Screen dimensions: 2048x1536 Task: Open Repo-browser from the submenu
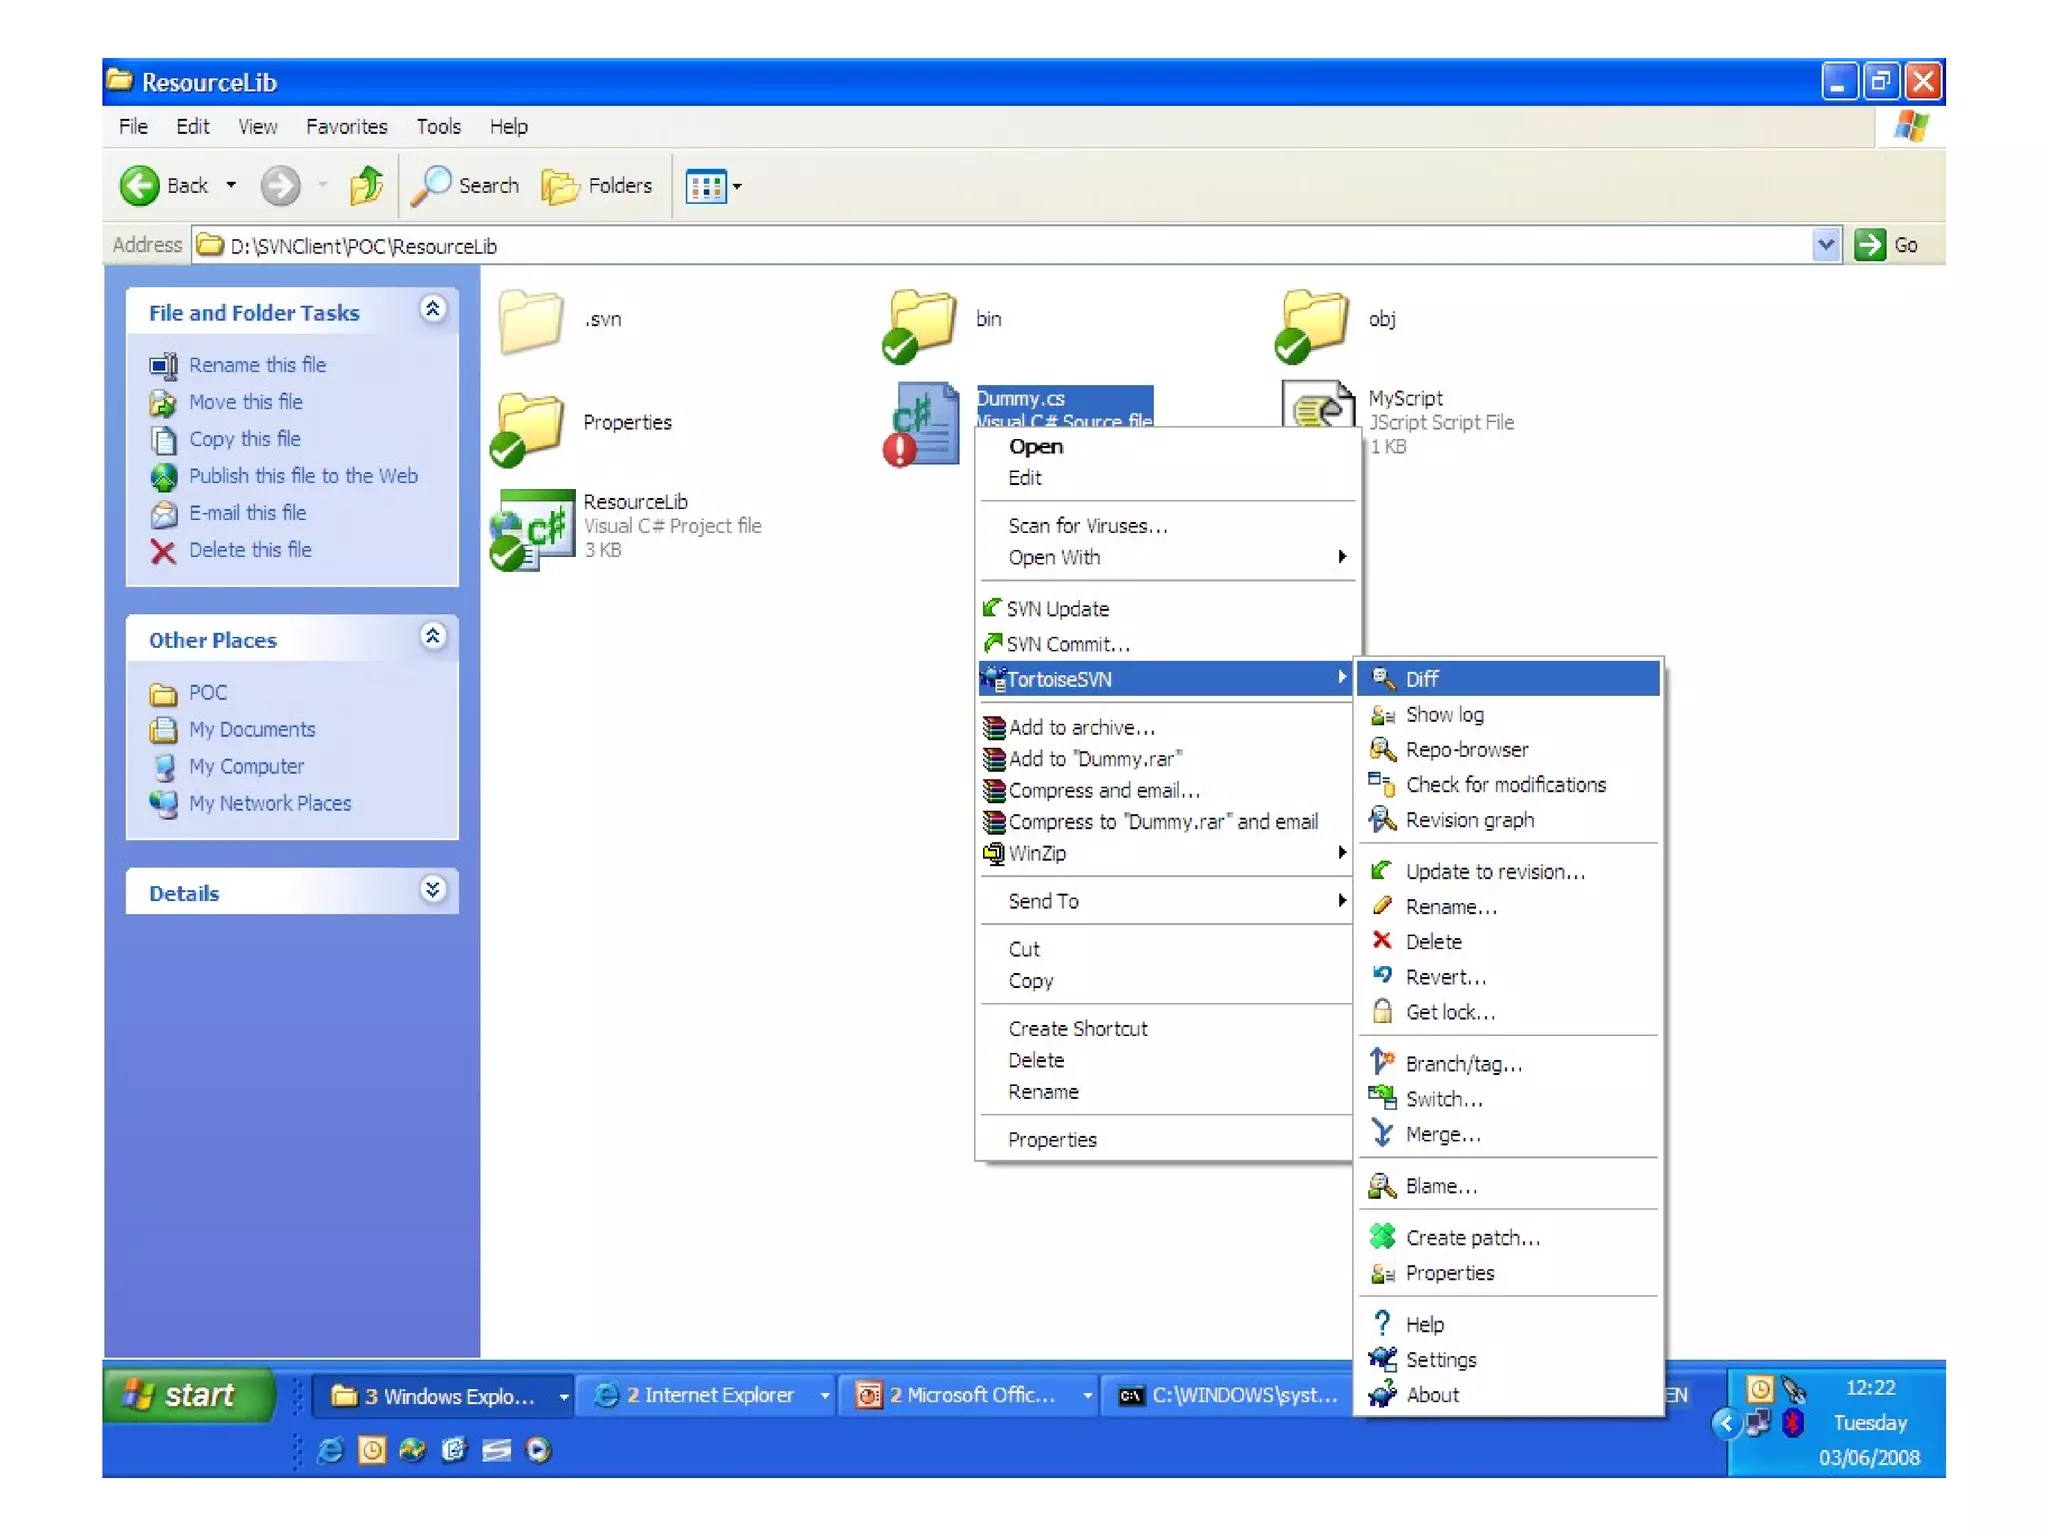pyautogui.click(x=1465, y=749)
